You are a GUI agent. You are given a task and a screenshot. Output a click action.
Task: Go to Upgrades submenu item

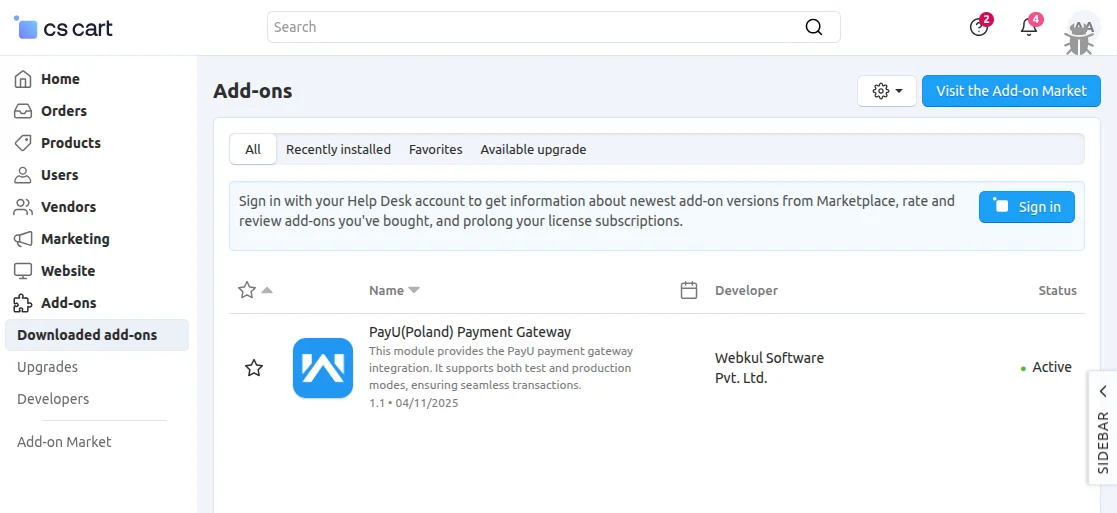(x=48, y=367)
